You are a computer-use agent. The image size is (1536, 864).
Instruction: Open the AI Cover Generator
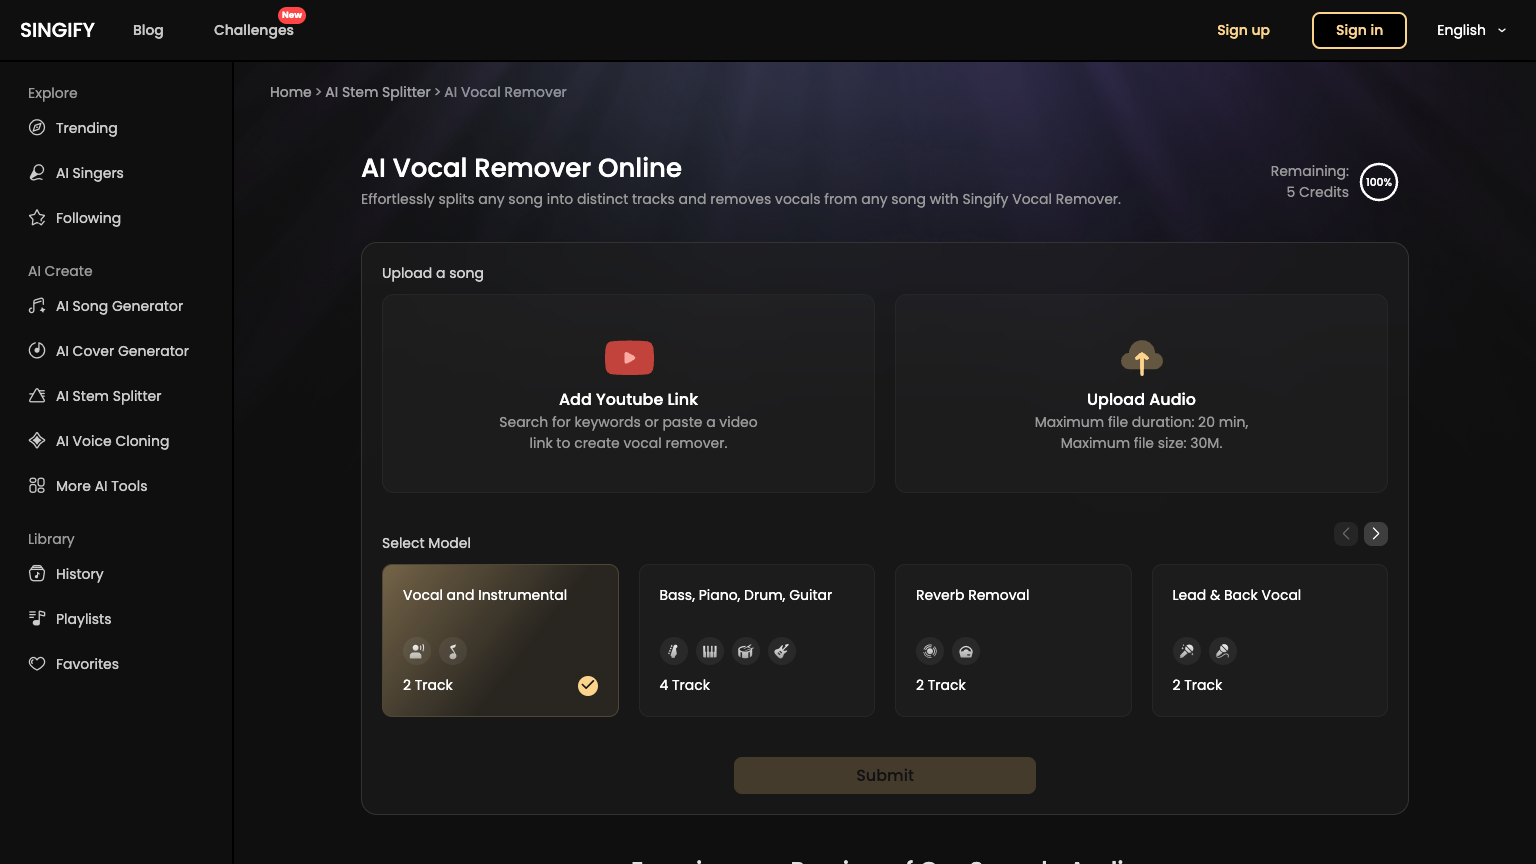(x=107, y=351)
